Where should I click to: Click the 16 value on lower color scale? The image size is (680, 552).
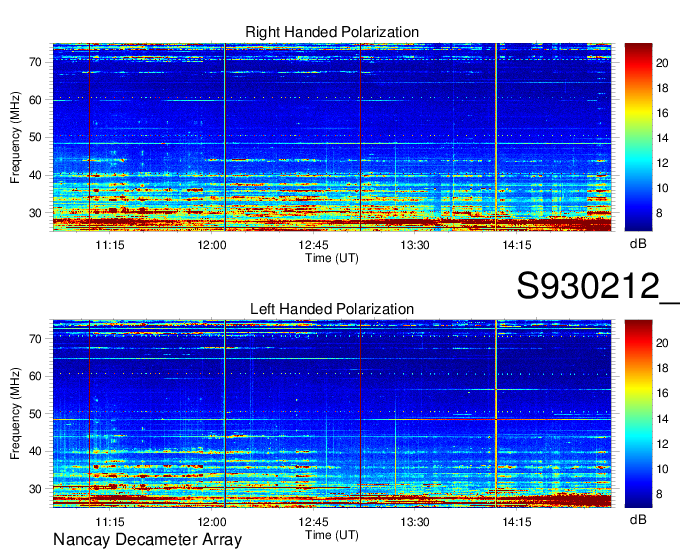point(662,394)
